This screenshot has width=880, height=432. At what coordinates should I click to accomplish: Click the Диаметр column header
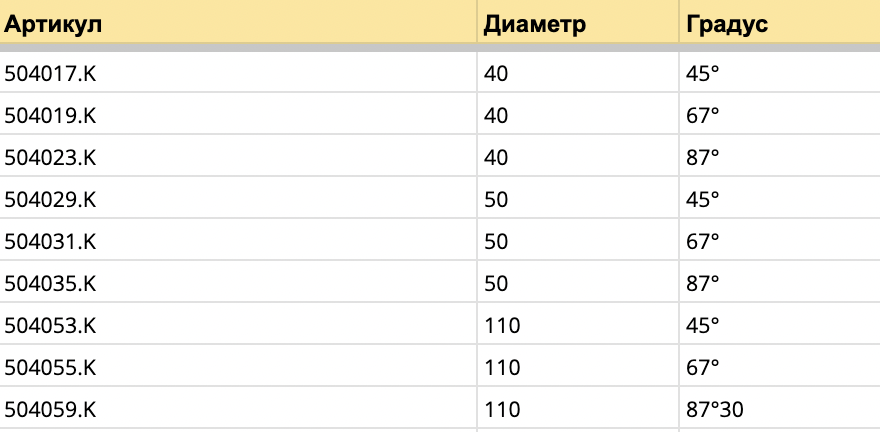click(x=534, y=24)
